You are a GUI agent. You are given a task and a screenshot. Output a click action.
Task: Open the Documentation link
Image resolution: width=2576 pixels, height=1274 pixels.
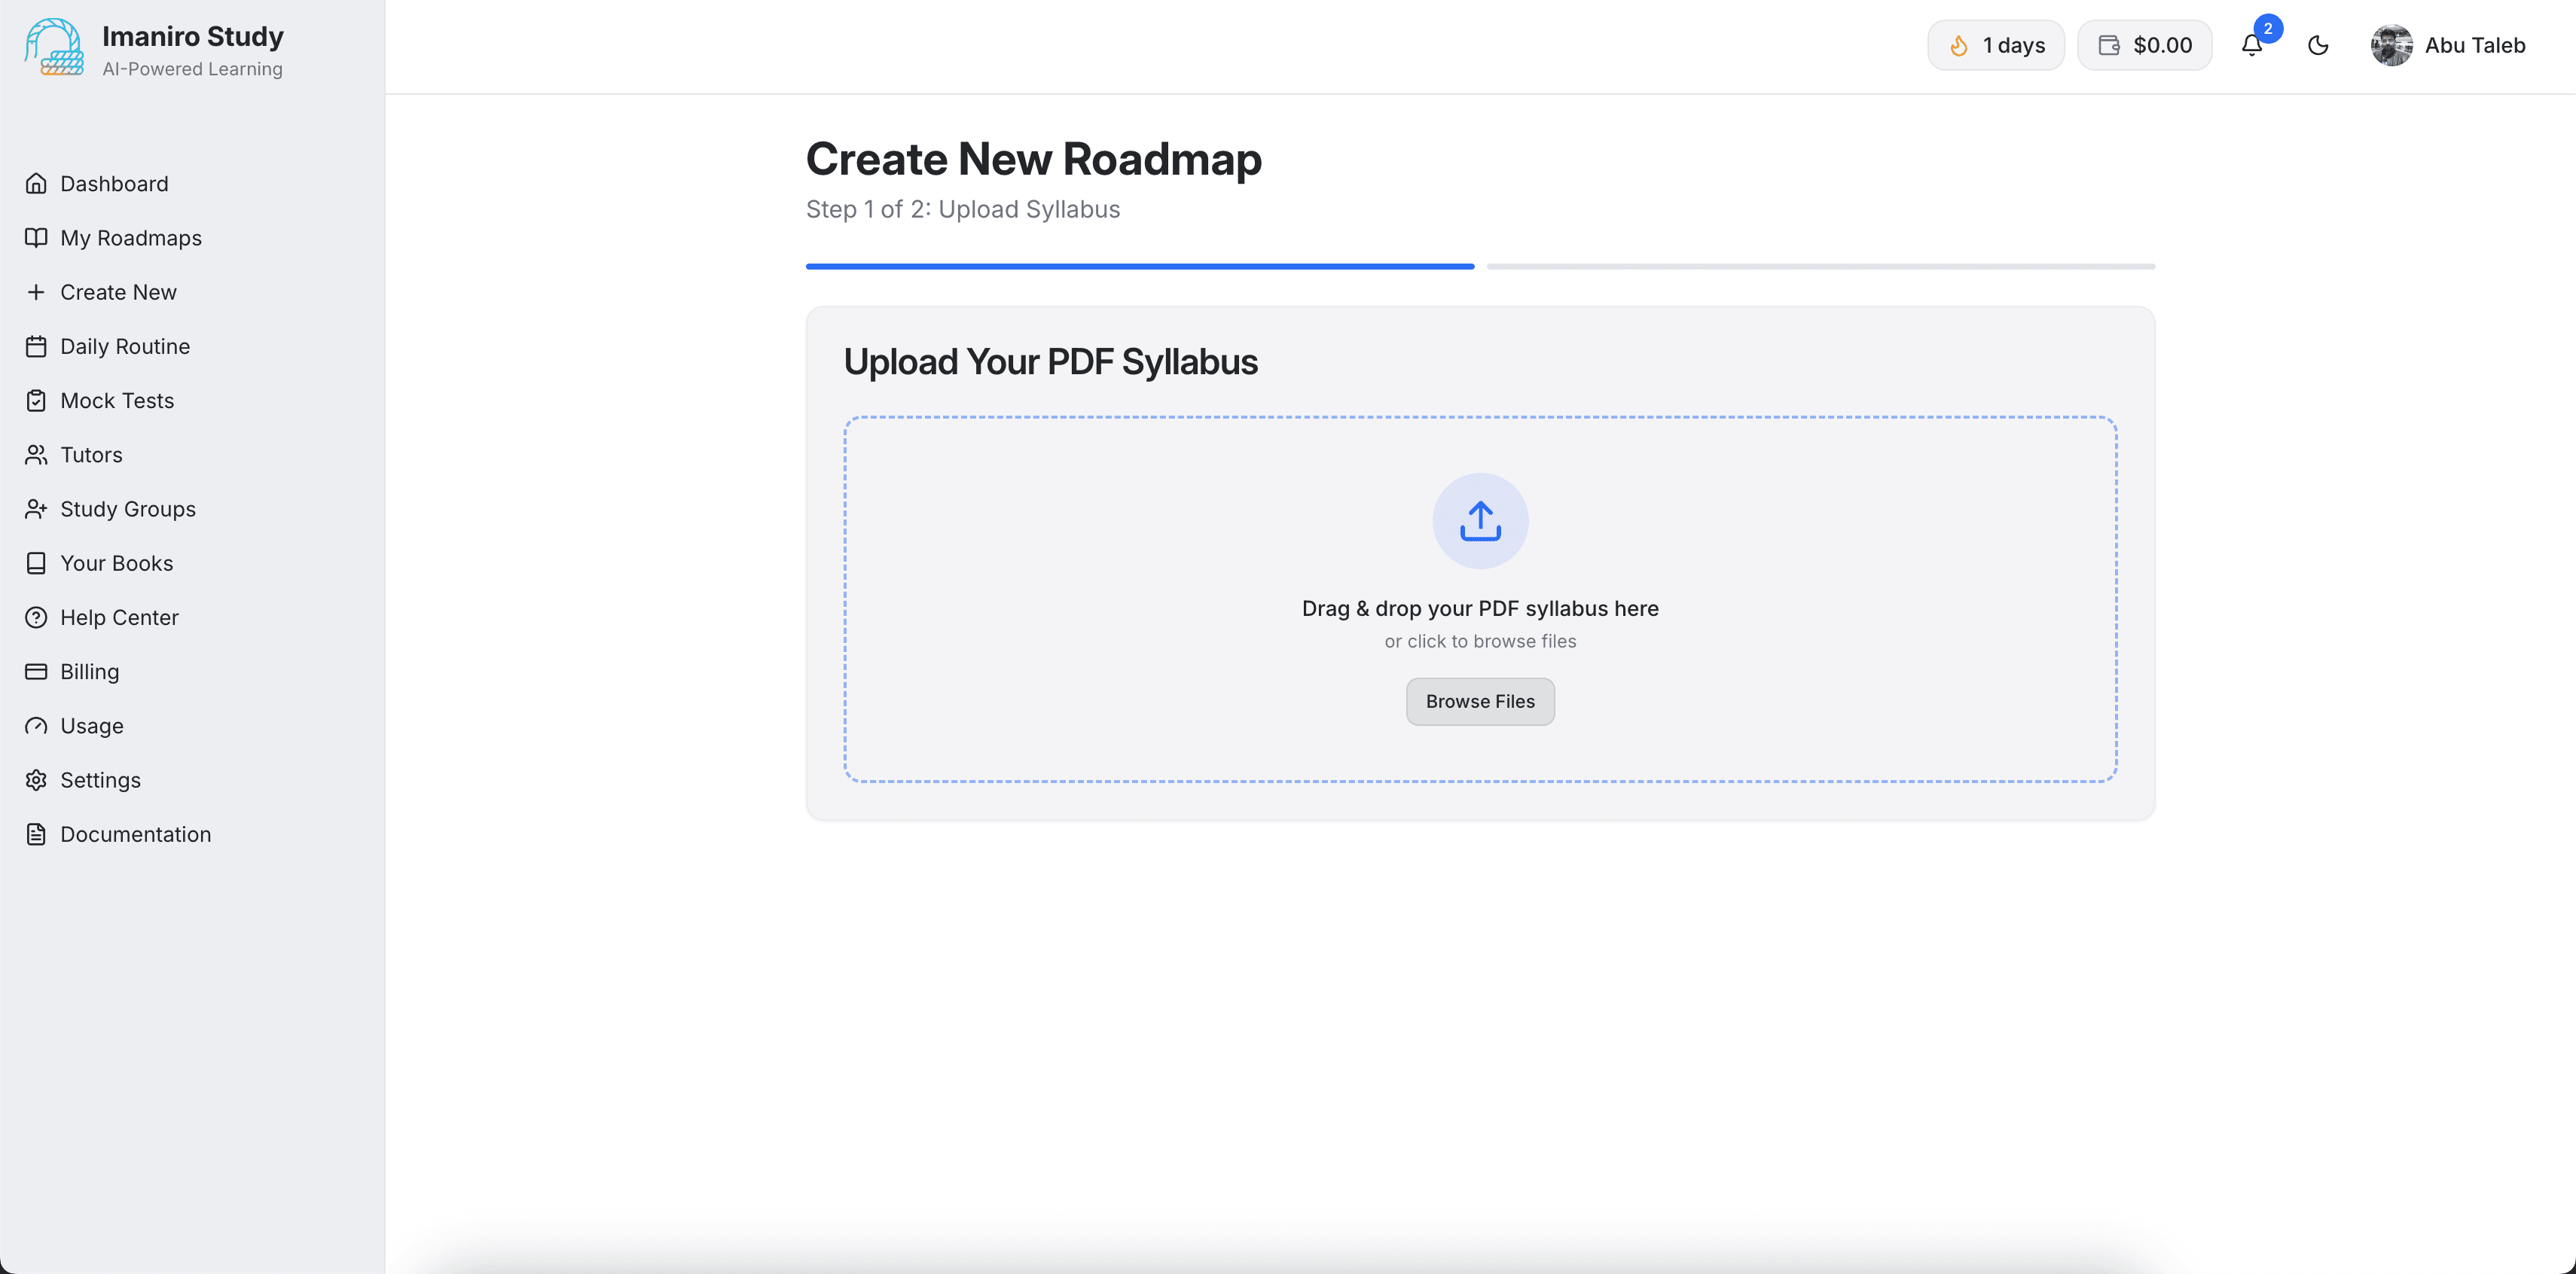[136, 834]
